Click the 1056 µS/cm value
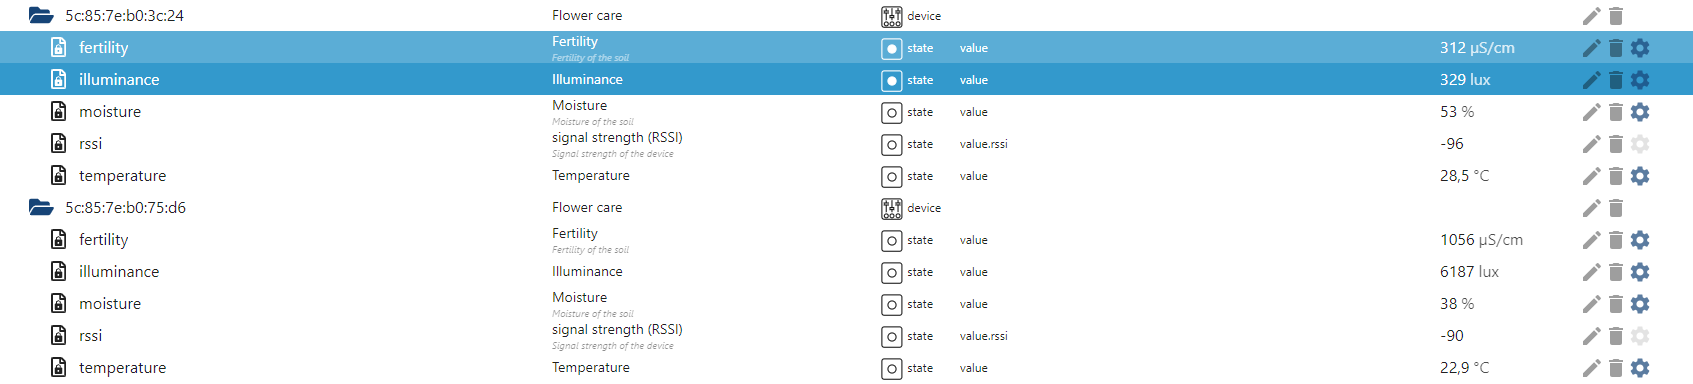Viewport: 1693px width, 384px height. click(1481, 240)
